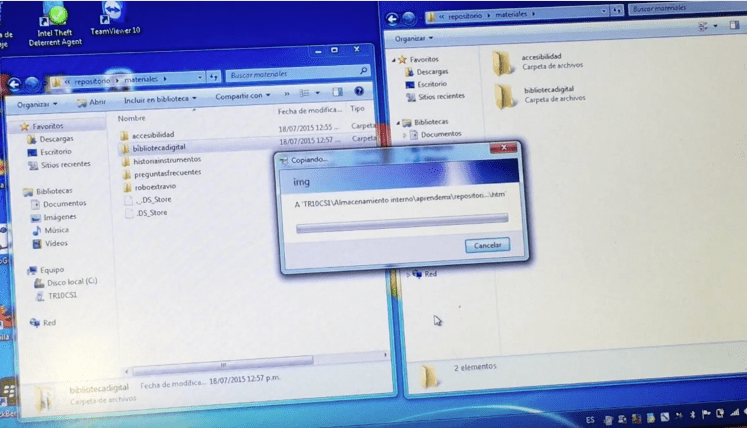Click the Copiando progress bar
This screenshot has height=428, width=747.
[x=402, y=223]
